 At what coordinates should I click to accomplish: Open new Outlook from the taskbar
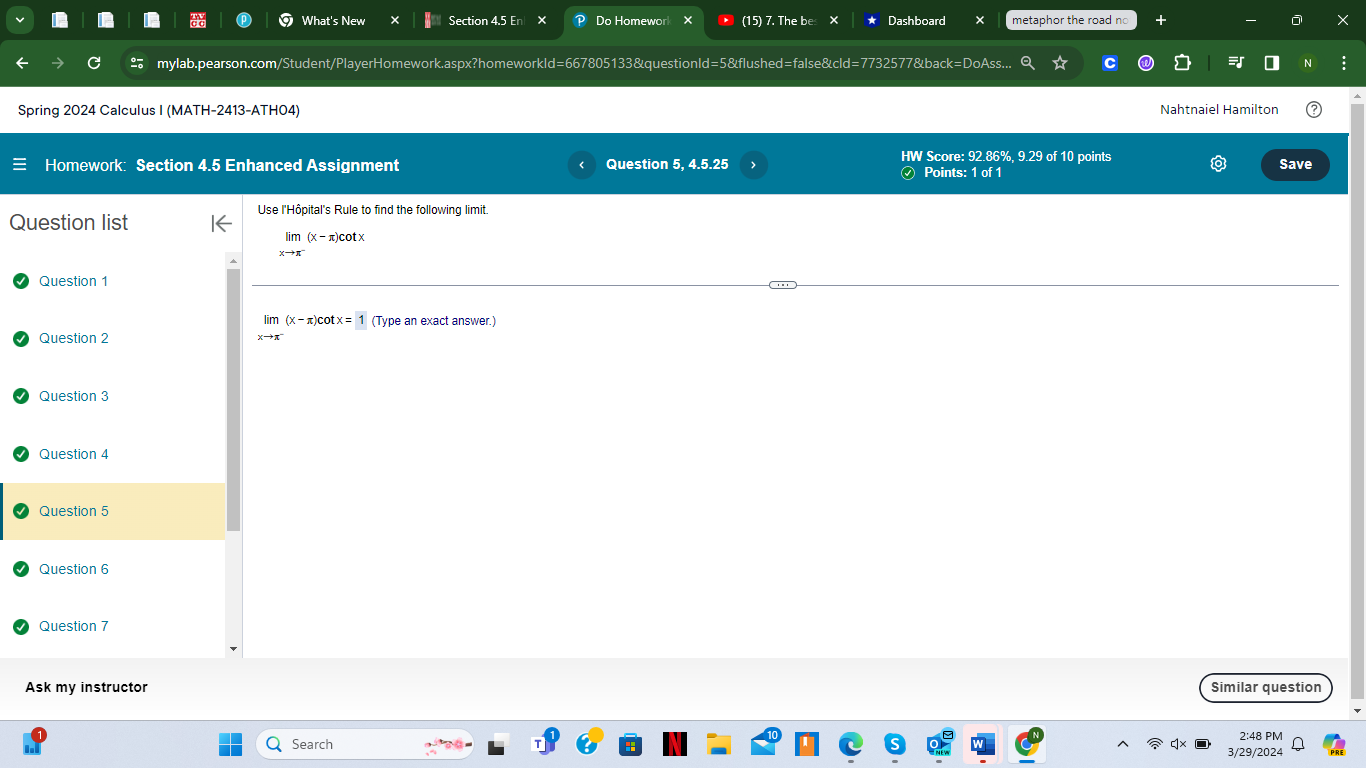point(938,744)
